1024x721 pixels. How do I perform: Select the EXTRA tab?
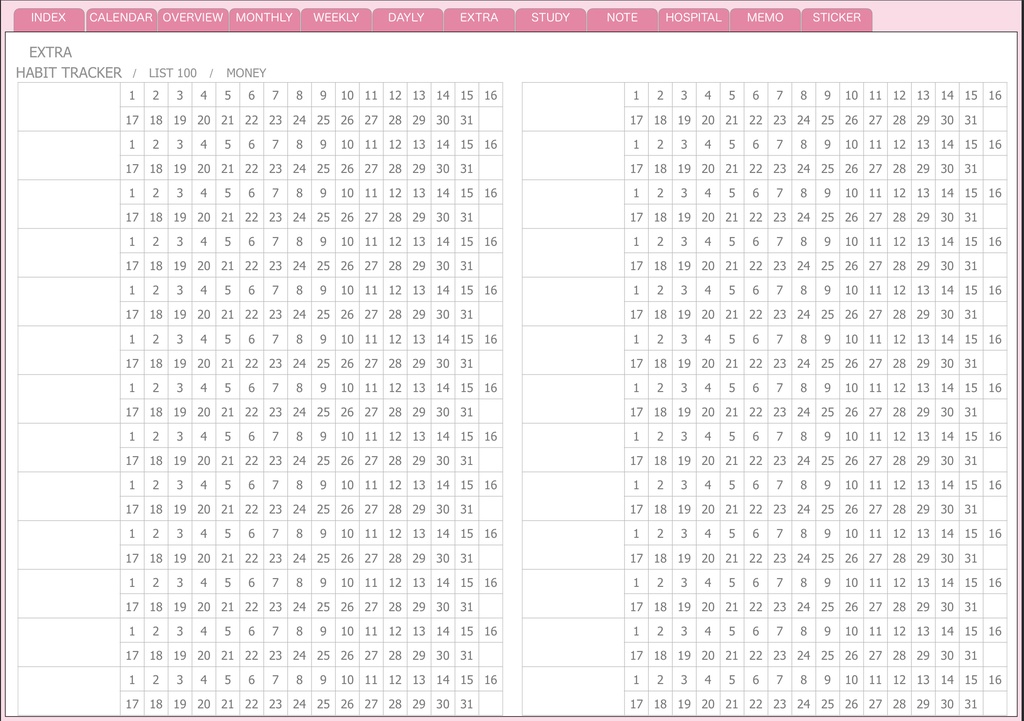(x=479, y=18)
